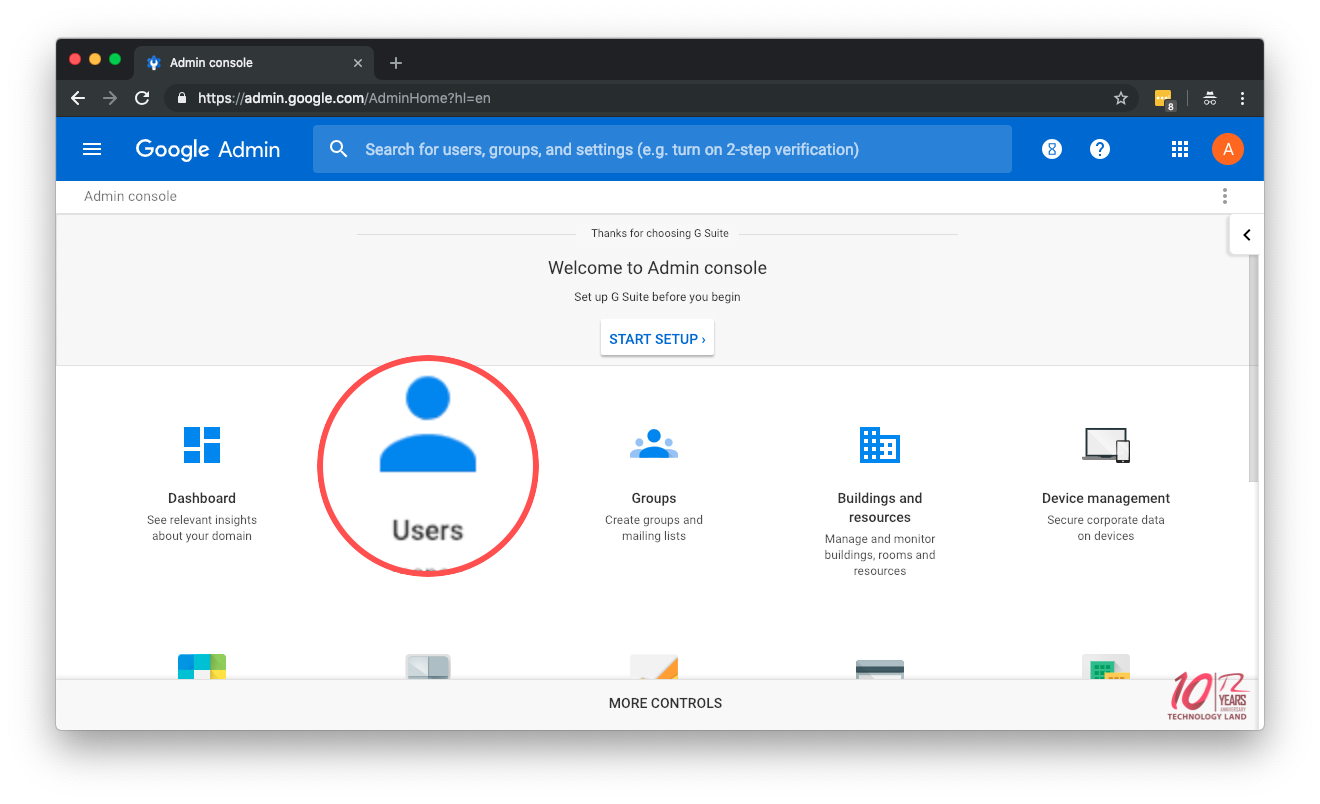1320x804 pixels.
Task: Click 'Create groups and mailing lists' text
Action: tap(654, 528)
